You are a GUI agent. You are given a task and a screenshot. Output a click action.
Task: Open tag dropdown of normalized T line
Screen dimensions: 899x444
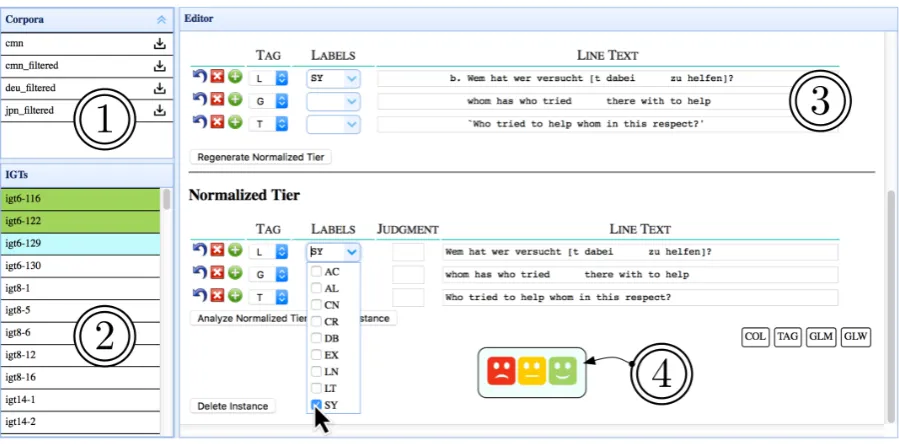click(268, 297)
